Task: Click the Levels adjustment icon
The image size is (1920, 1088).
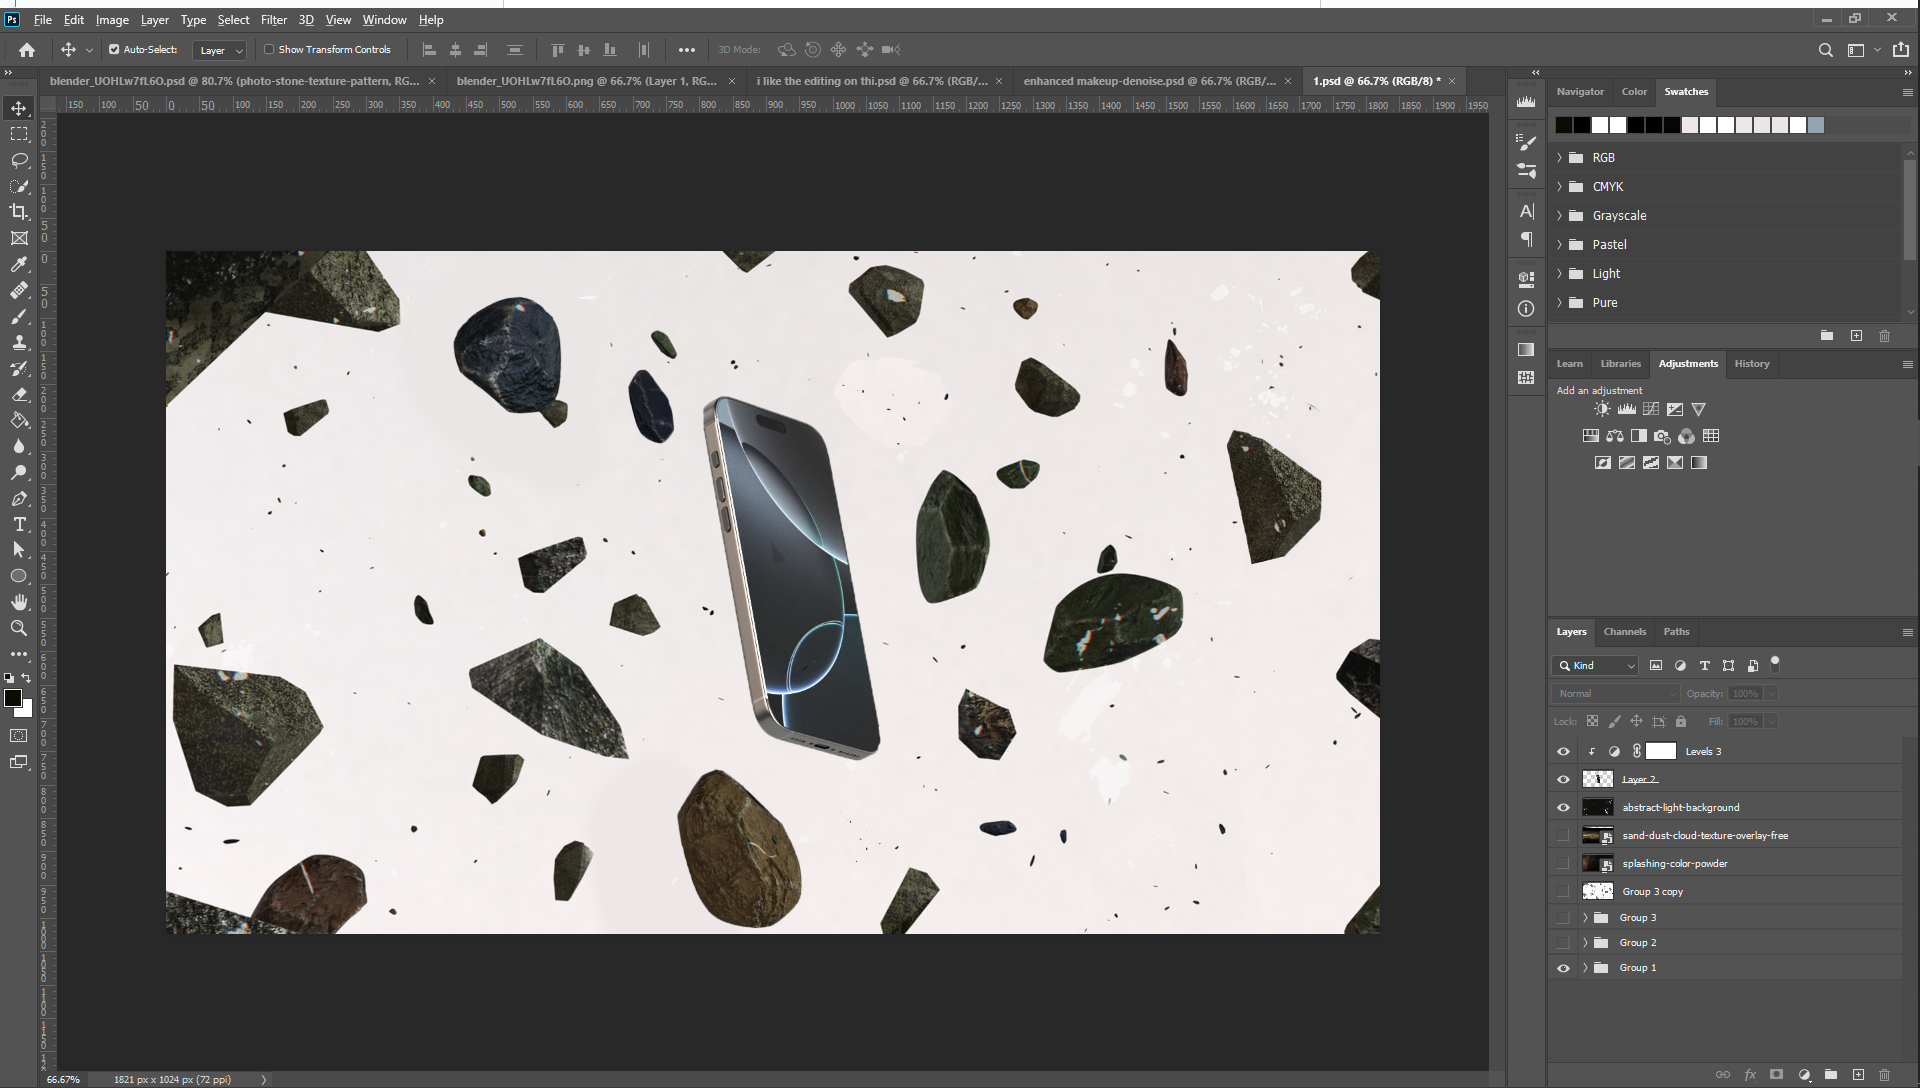Action: point(1627,409)
